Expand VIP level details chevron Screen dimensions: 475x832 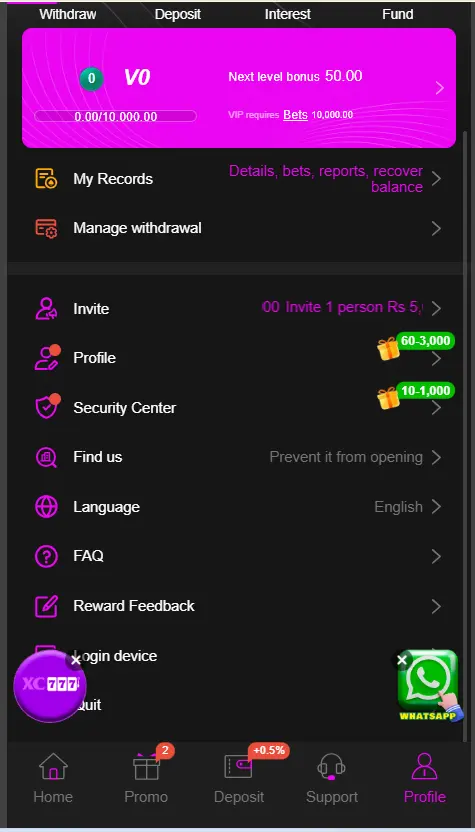439,88
